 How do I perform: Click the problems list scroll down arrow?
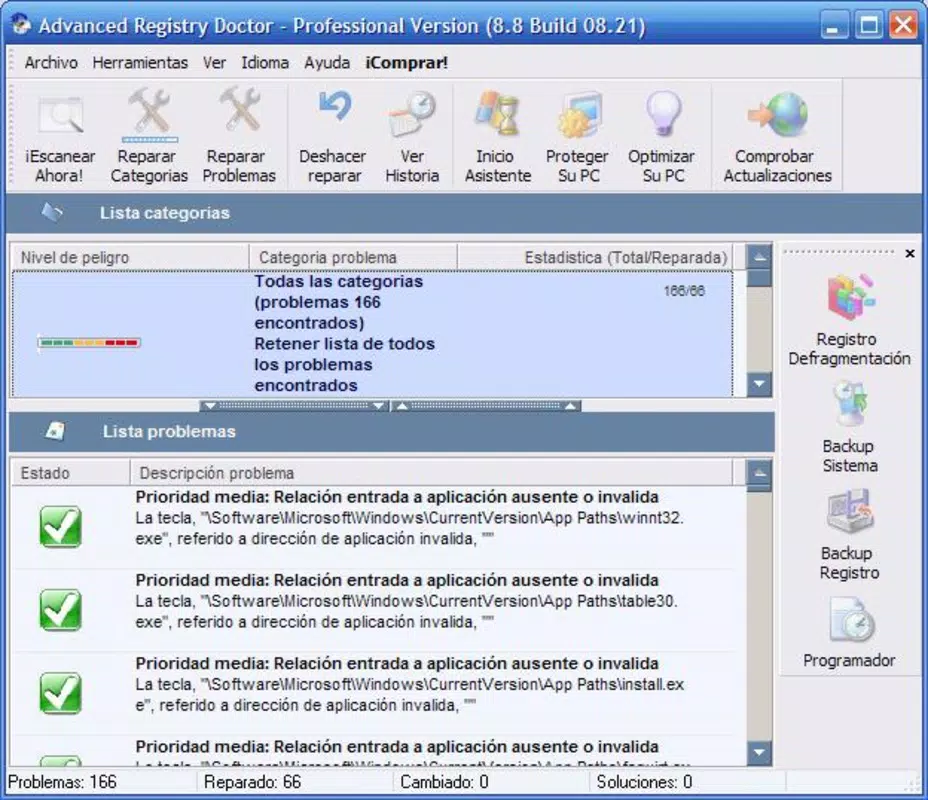[759, 753]
